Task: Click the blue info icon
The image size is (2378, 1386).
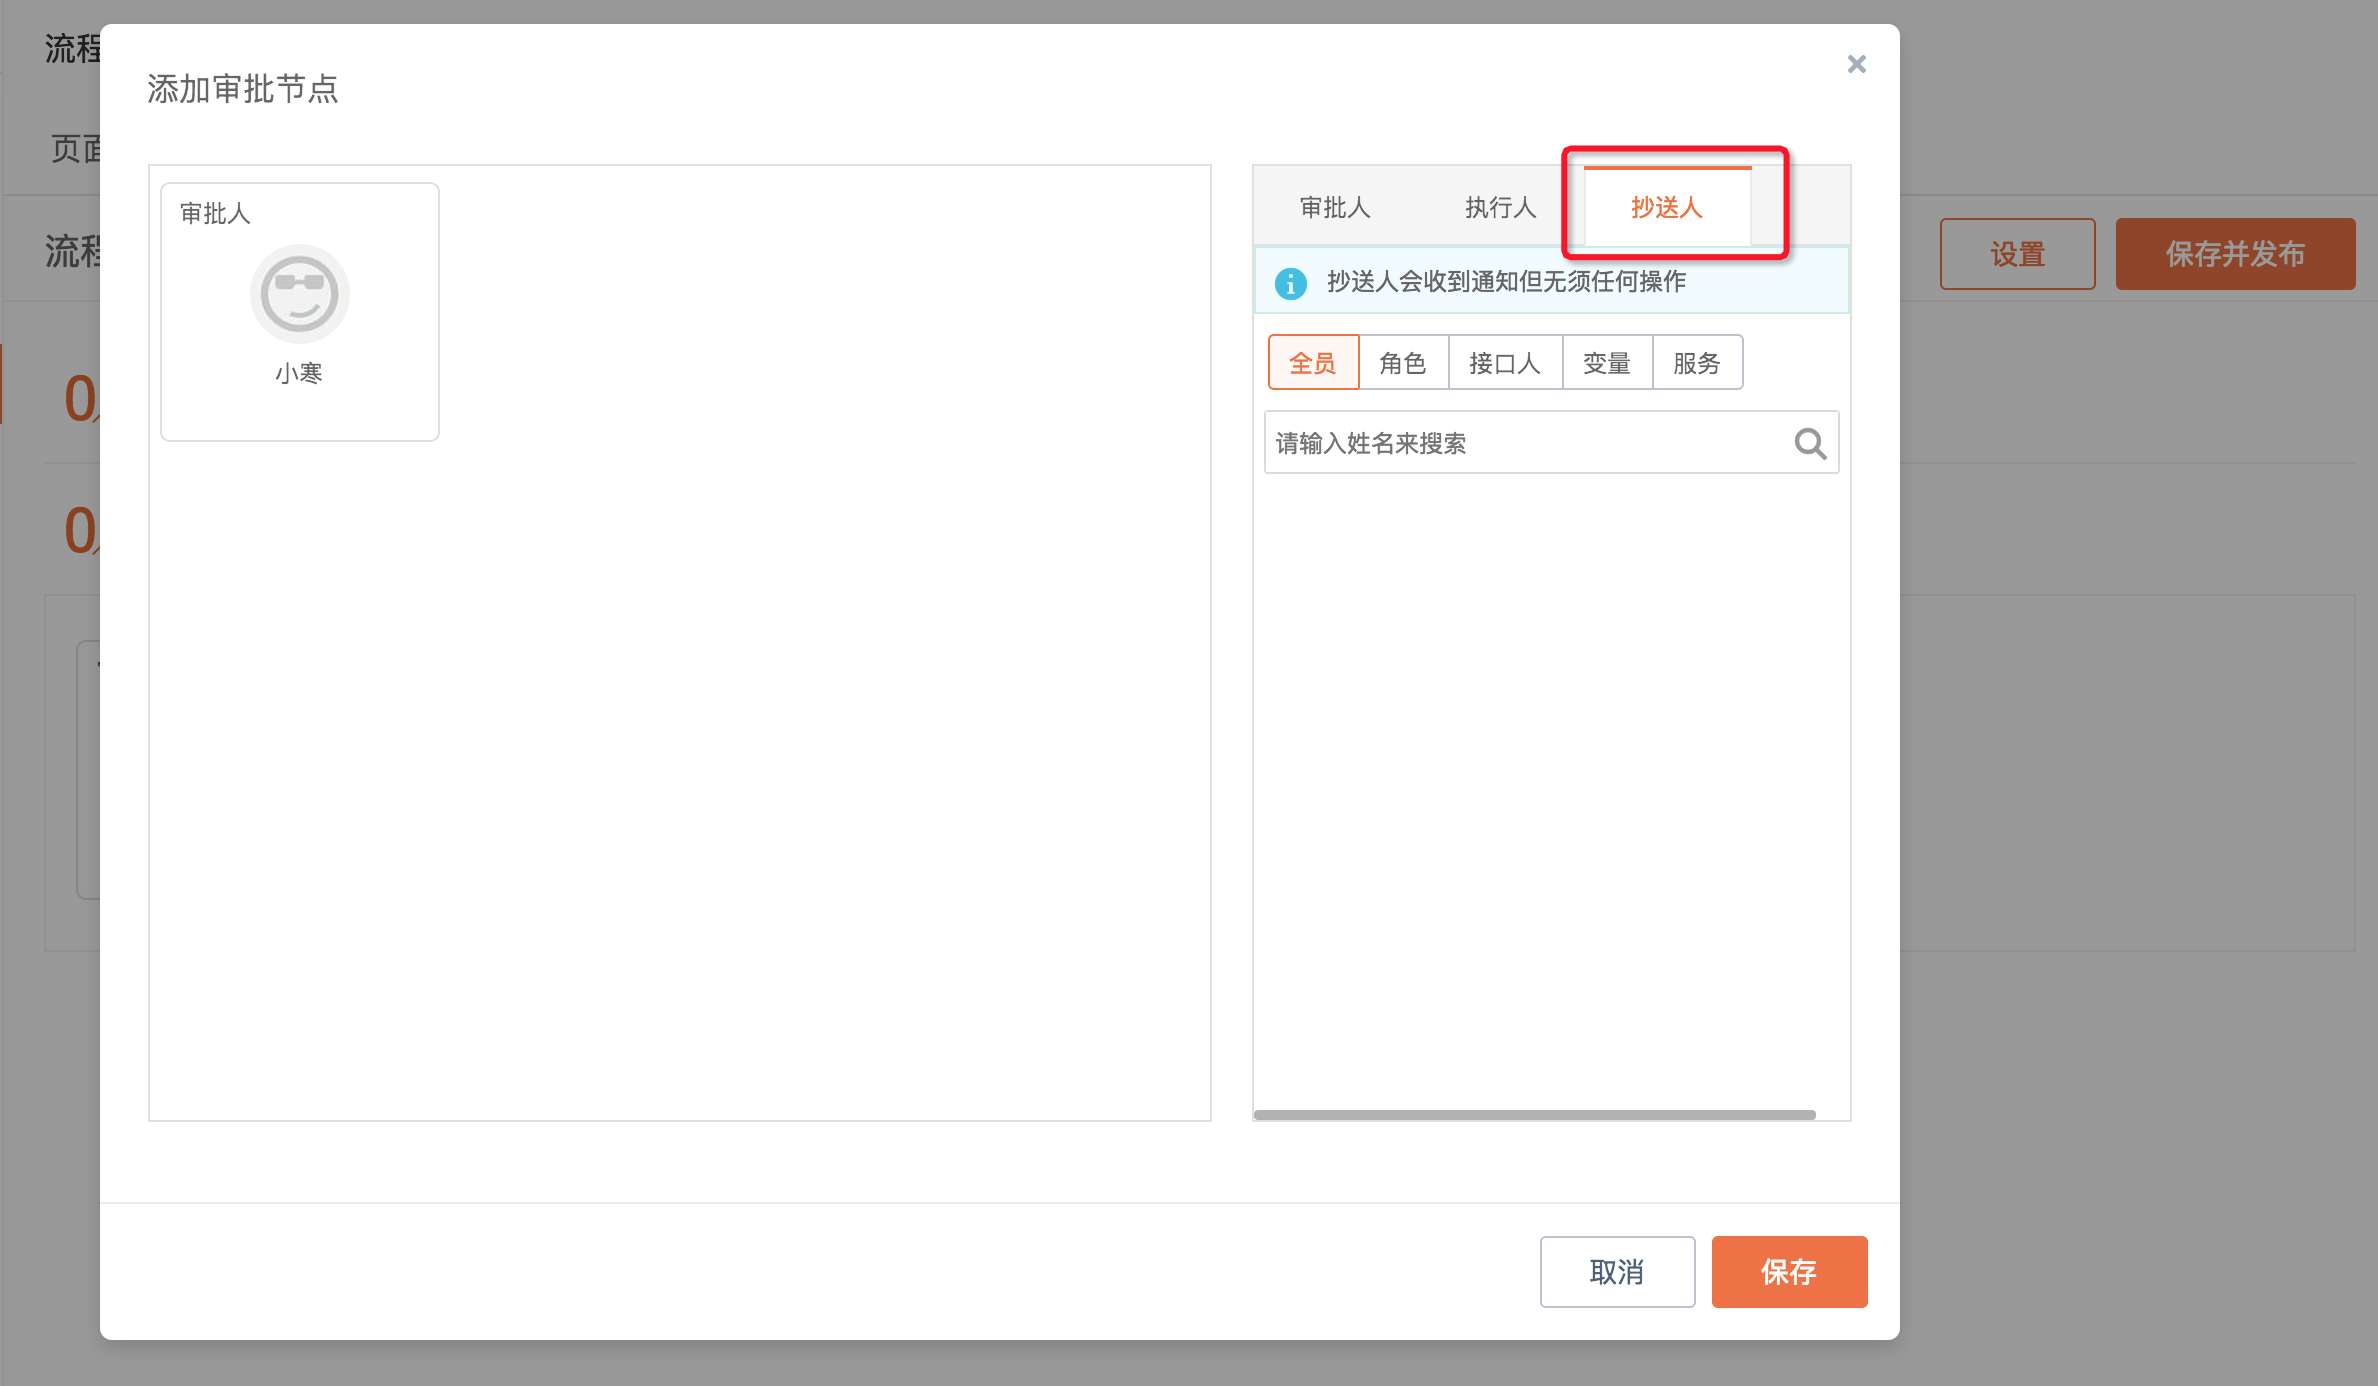Action: tap(1290, 283)
